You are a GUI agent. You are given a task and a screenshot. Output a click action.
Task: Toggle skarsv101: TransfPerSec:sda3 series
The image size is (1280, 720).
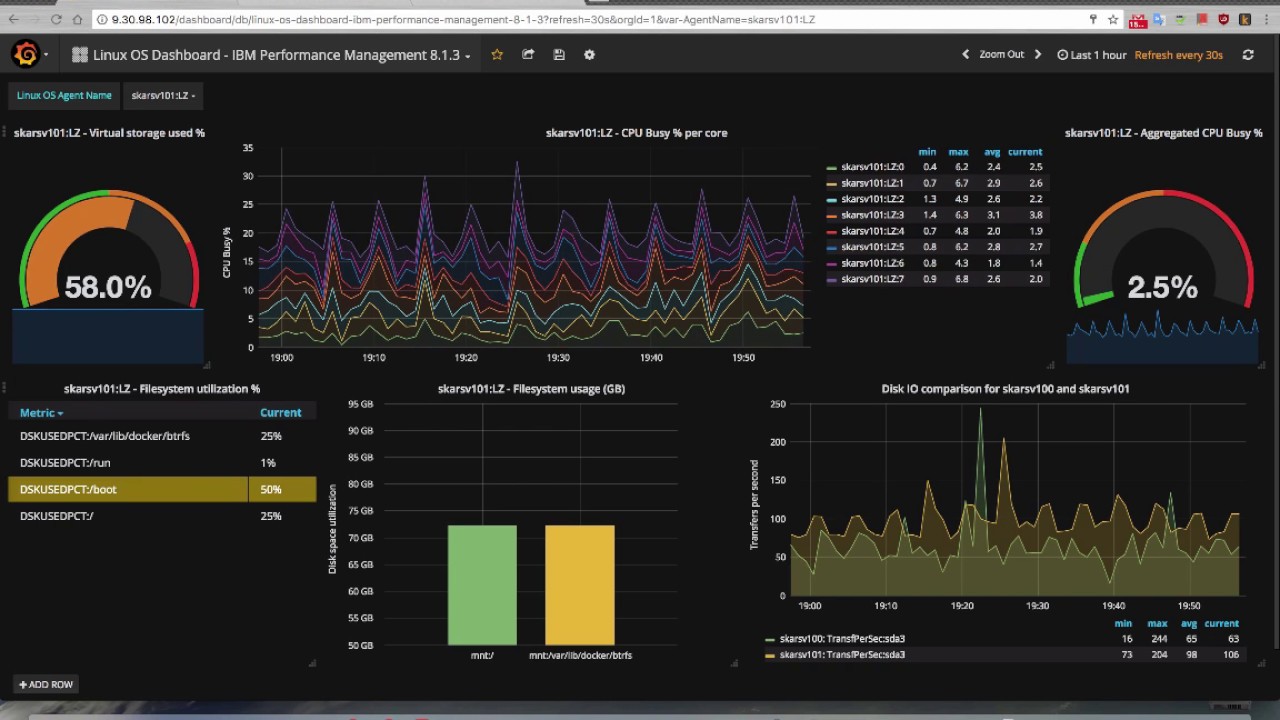click(842, 655)
